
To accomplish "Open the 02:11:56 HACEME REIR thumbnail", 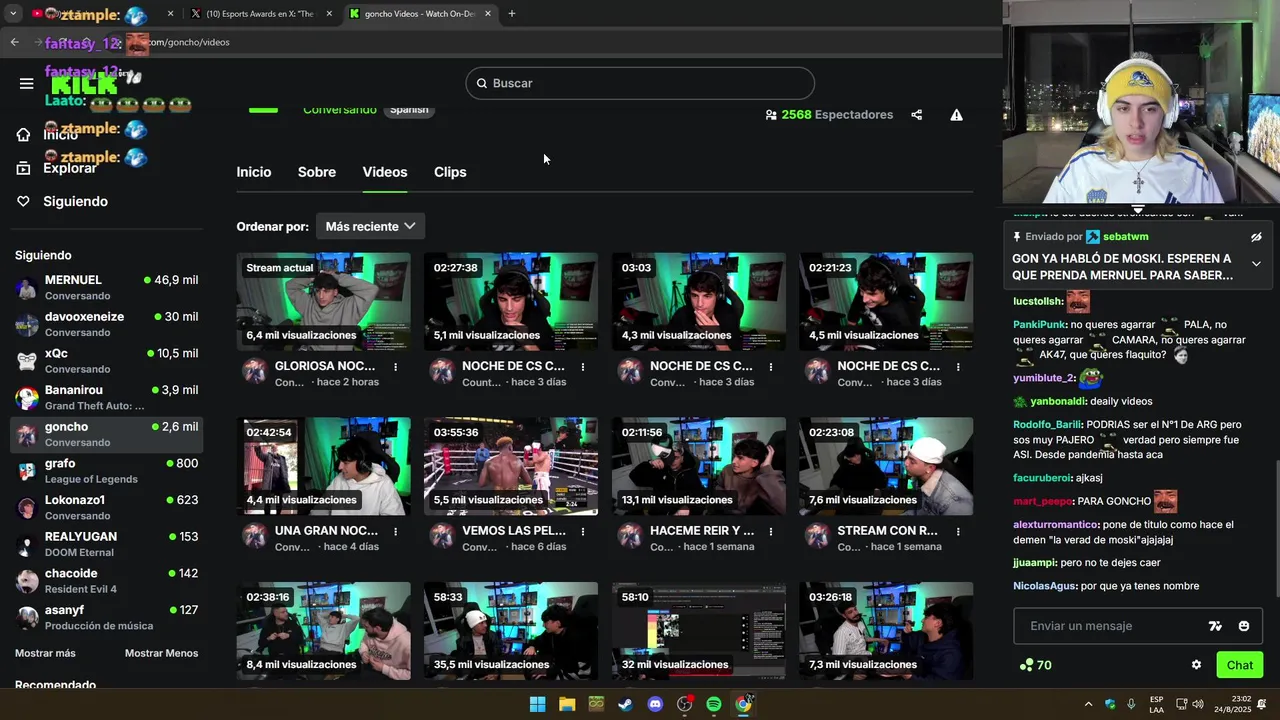I will [698, 466].
